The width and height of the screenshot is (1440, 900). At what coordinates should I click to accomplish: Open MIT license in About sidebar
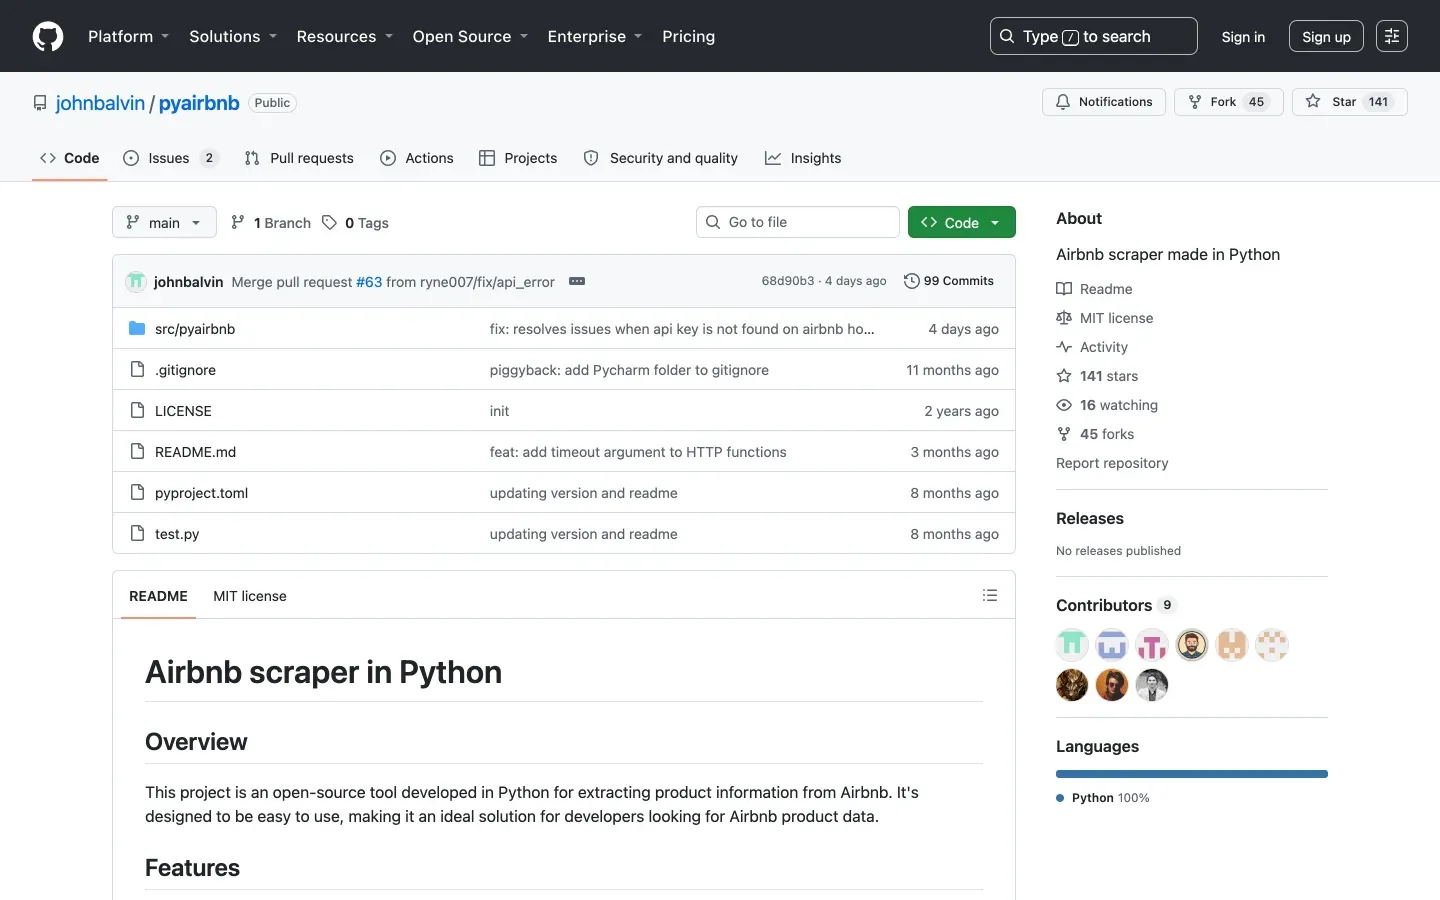point(1105,318)
